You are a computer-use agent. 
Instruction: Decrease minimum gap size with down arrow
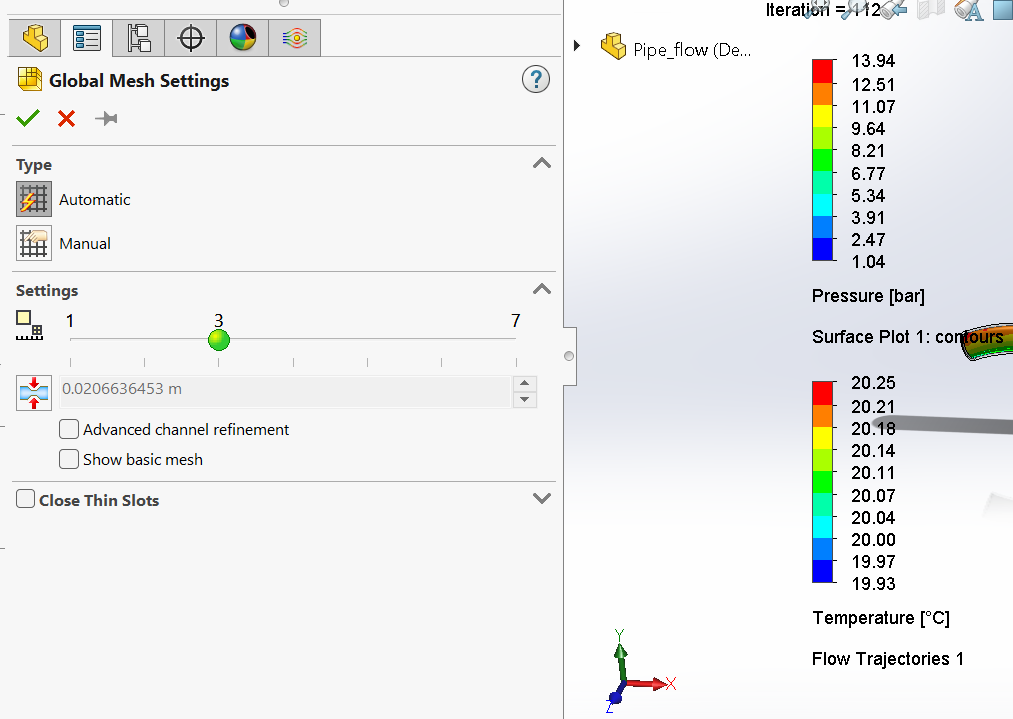pos(525,399)
